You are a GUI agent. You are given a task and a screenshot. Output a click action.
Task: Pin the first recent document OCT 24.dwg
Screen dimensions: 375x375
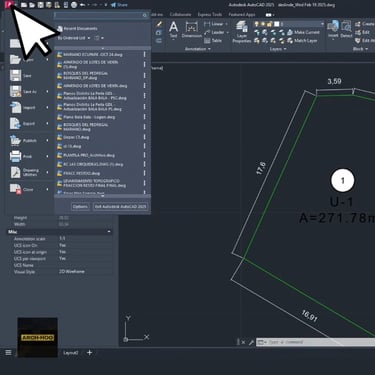(145, 54)
